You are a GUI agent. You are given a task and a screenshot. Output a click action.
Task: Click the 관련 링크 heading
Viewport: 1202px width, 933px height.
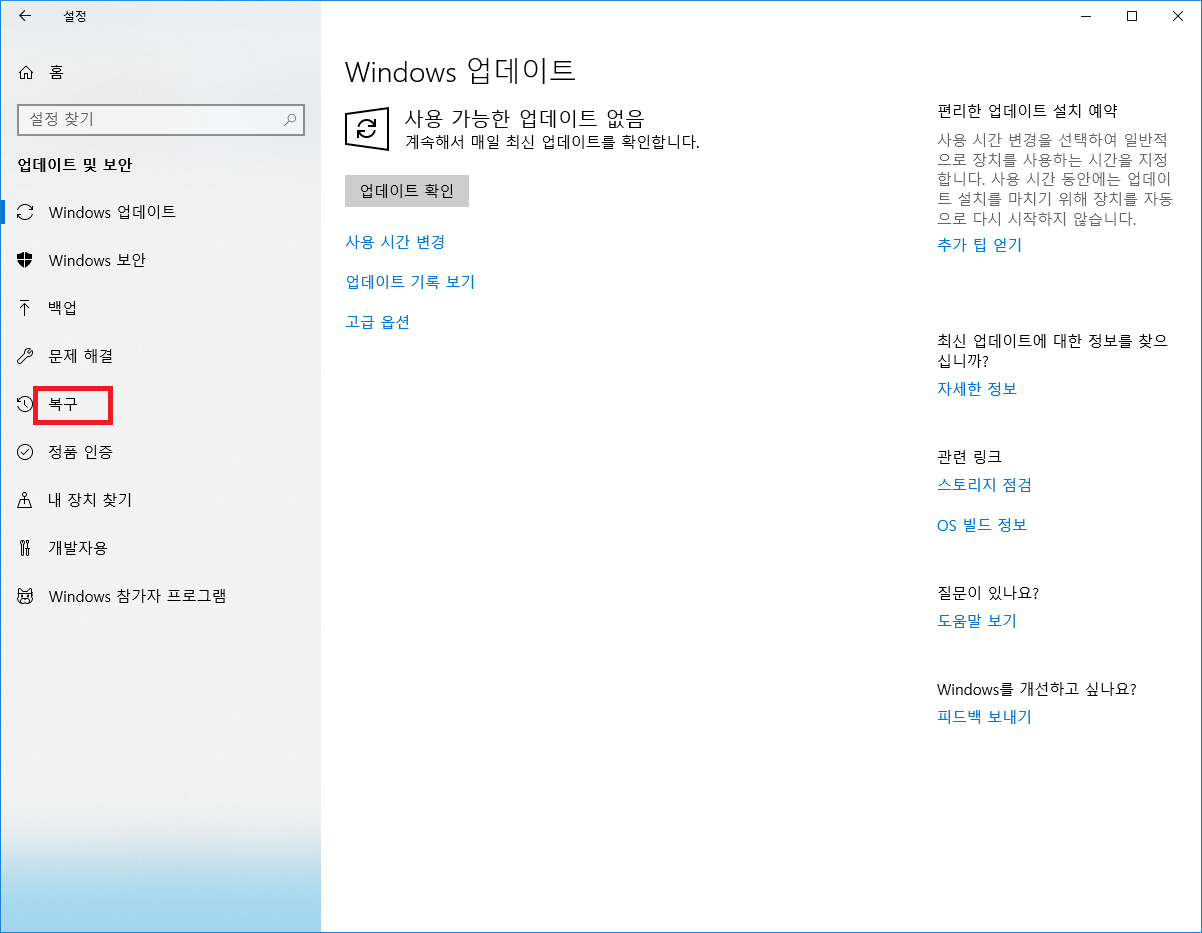pos(969,457)
